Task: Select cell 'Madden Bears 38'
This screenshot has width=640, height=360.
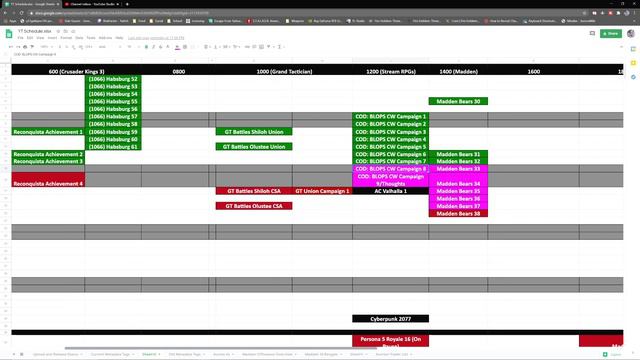Action: pos(458,213)
